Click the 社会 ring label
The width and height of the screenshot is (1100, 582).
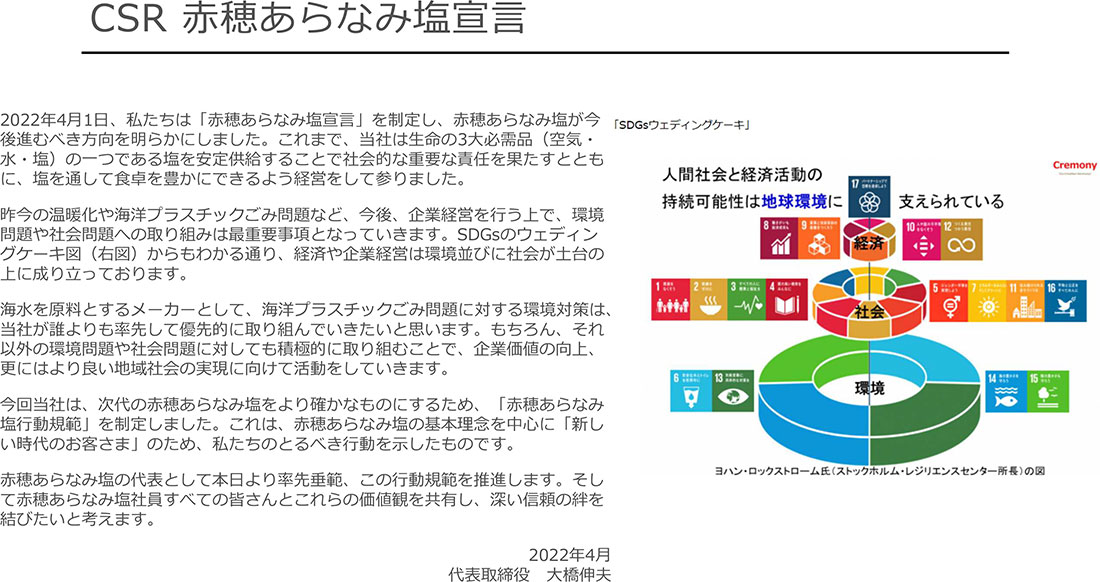pyautogui.click(x=867, y=311)
